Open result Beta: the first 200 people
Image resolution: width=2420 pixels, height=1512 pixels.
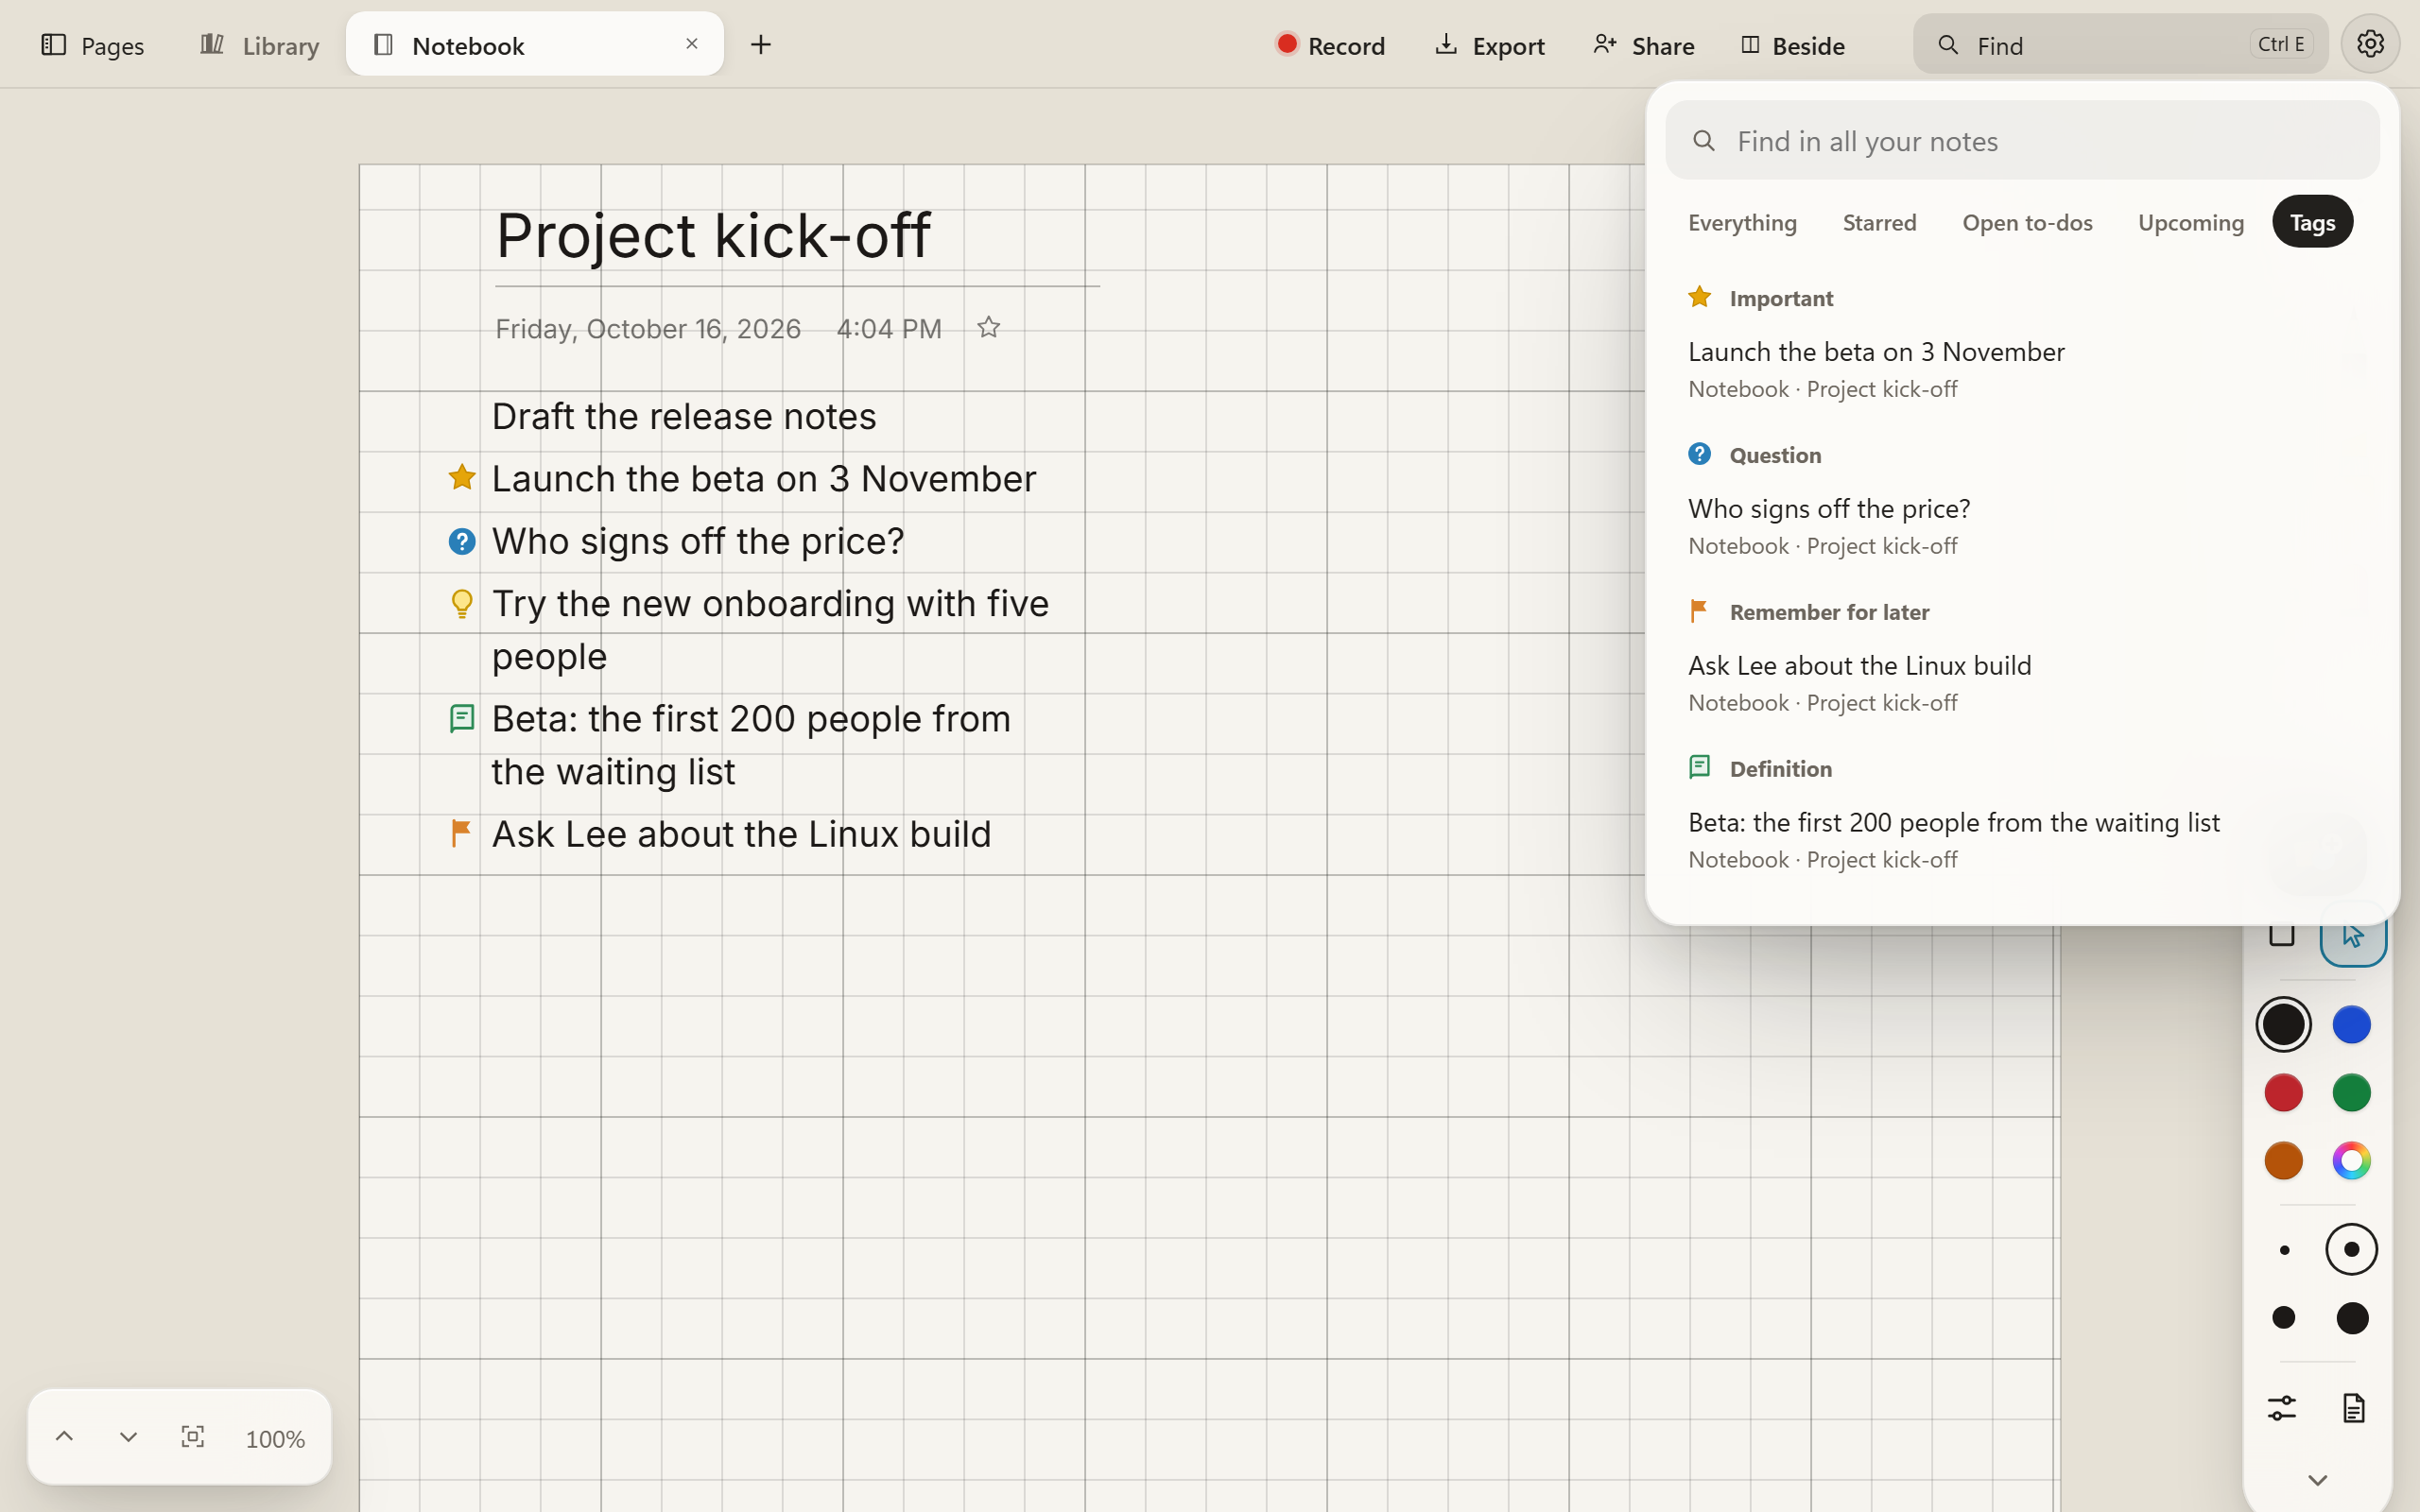coord(2022,840)
